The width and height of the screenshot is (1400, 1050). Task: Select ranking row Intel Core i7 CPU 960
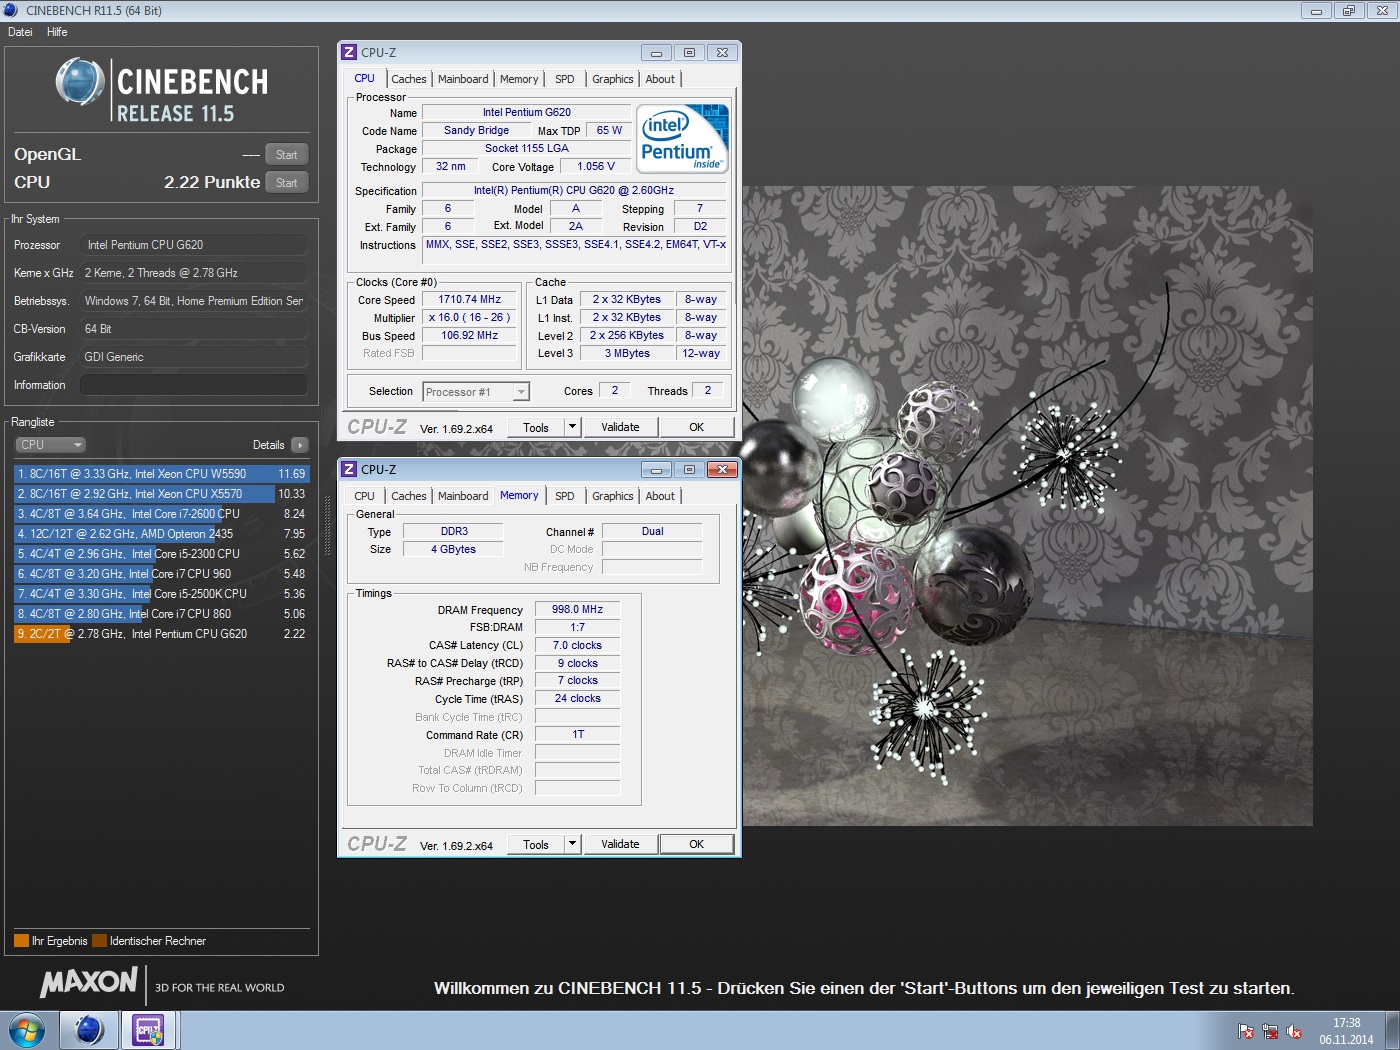[x=162, y=574]
